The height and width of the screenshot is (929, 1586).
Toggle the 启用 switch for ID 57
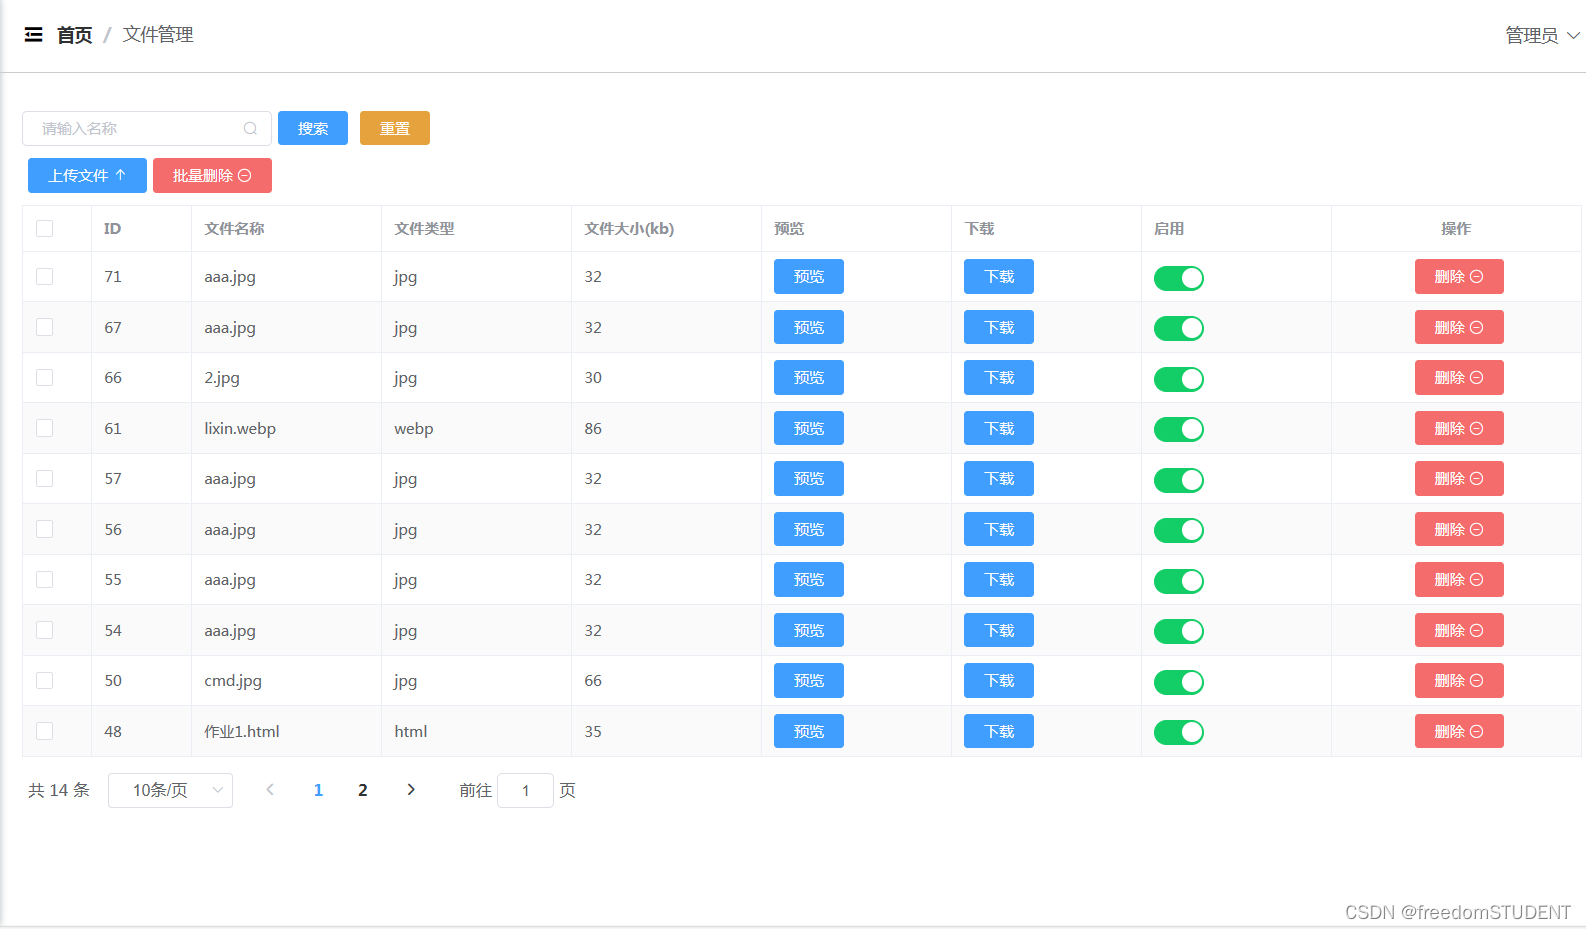(x=1179, y=480)
